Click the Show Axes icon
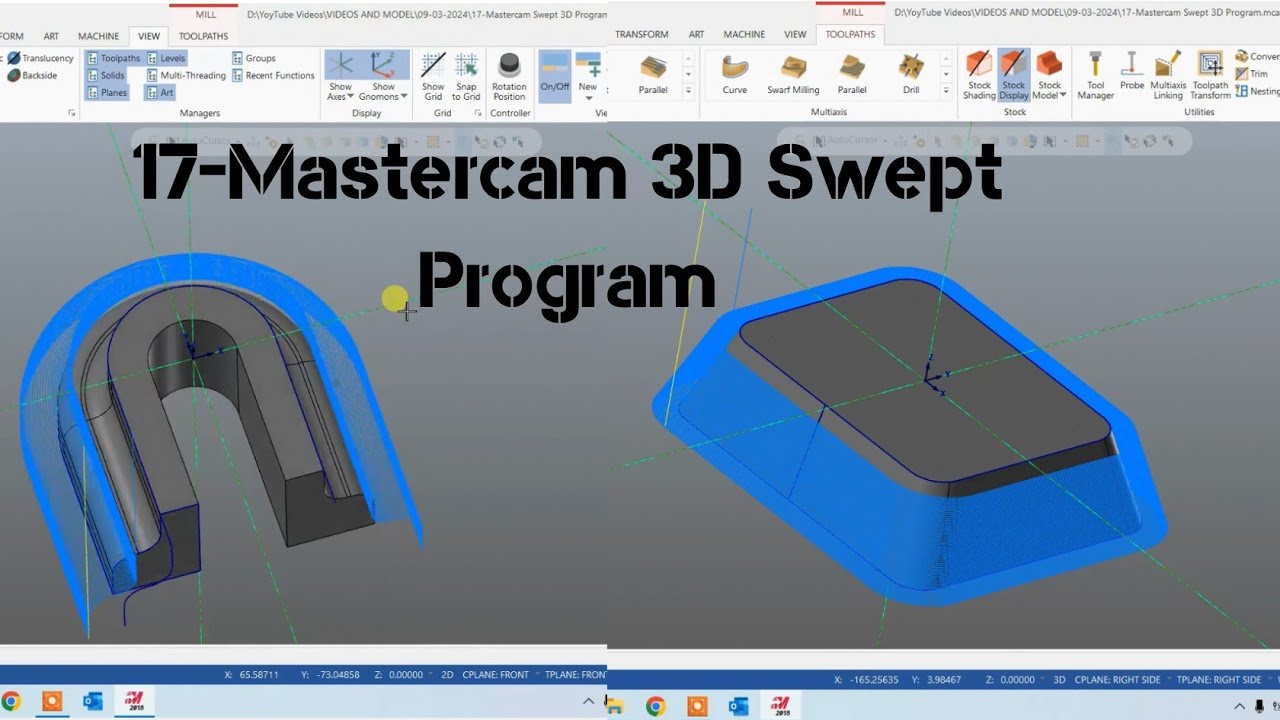This screenshot has height=720, width=1280. (341, 65)
